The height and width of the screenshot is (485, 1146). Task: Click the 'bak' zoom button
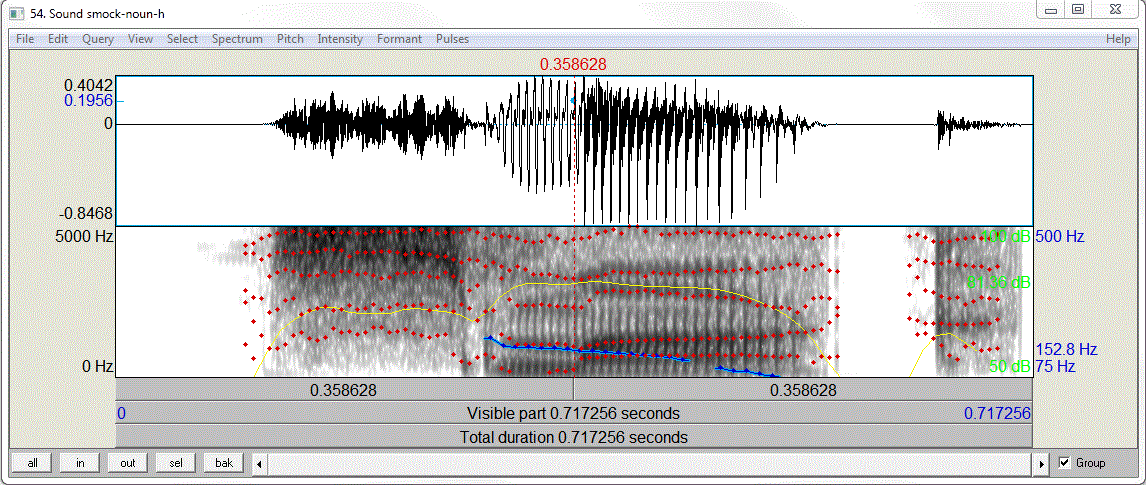[224, 463]
